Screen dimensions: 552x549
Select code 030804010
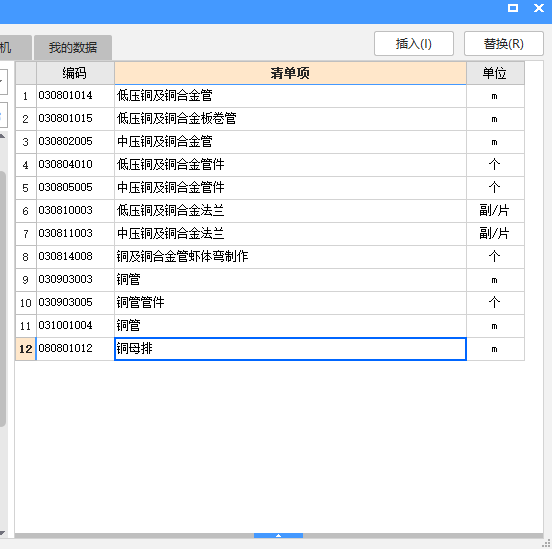coord(65,164)
